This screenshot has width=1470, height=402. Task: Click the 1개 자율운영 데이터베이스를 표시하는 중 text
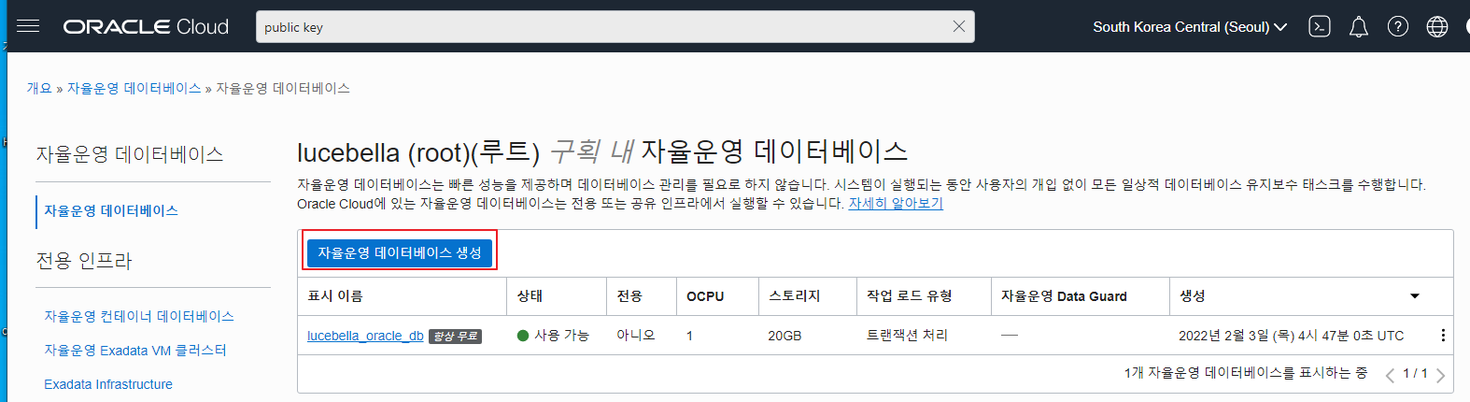point(1246,373)
